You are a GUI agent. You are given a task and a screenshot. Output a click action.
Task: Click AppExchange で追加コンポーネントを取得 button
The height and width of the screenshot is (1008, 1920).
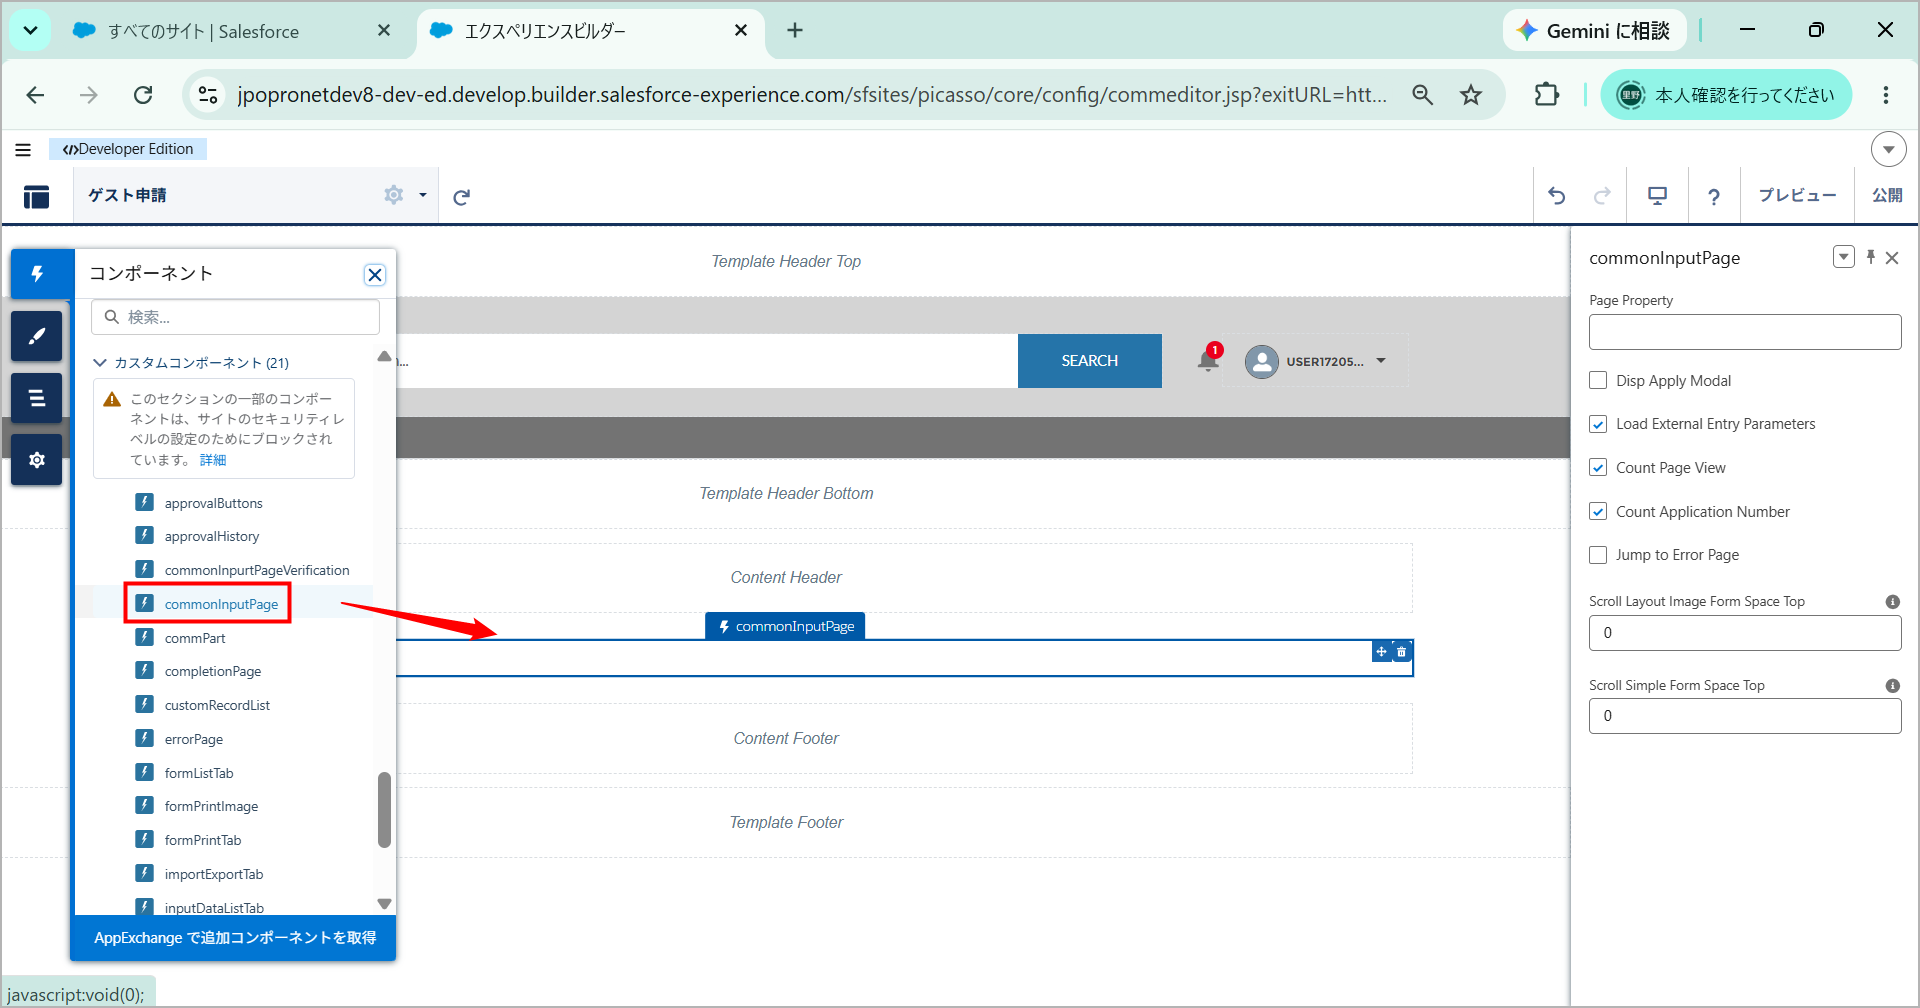234,938
